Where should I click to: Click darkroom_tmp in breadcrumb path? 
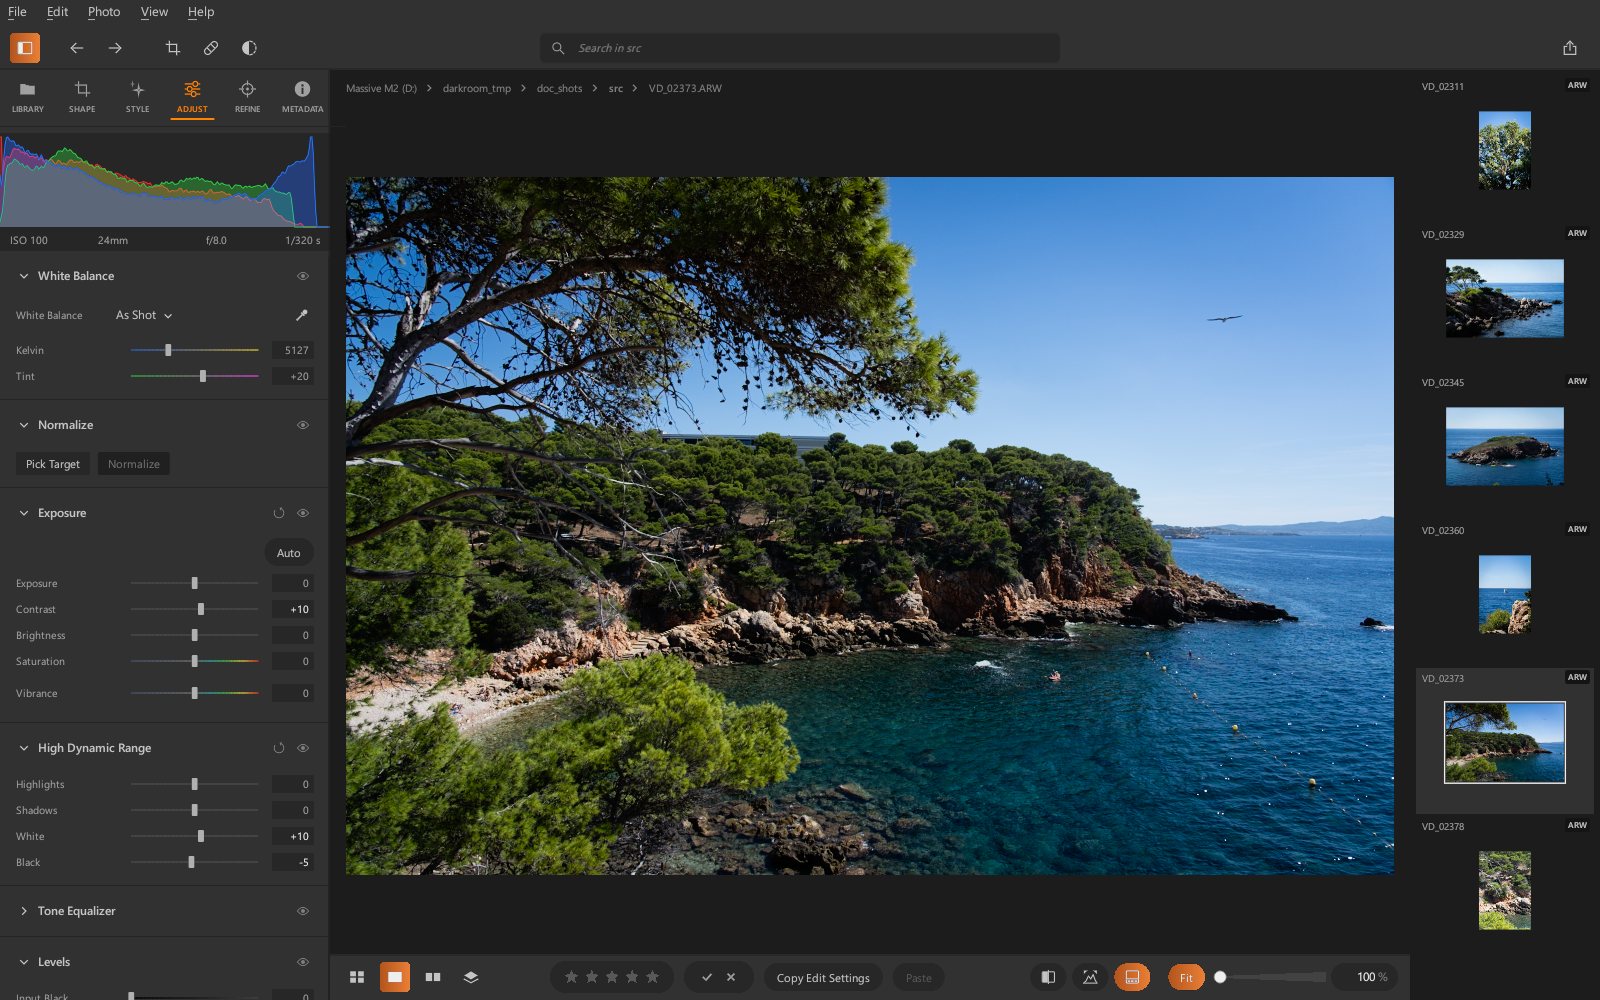pos(477,88)
